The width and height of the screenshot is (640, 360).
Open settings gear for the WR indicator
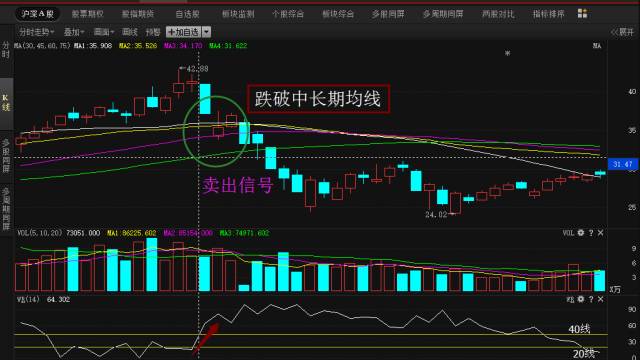[580, 299]
